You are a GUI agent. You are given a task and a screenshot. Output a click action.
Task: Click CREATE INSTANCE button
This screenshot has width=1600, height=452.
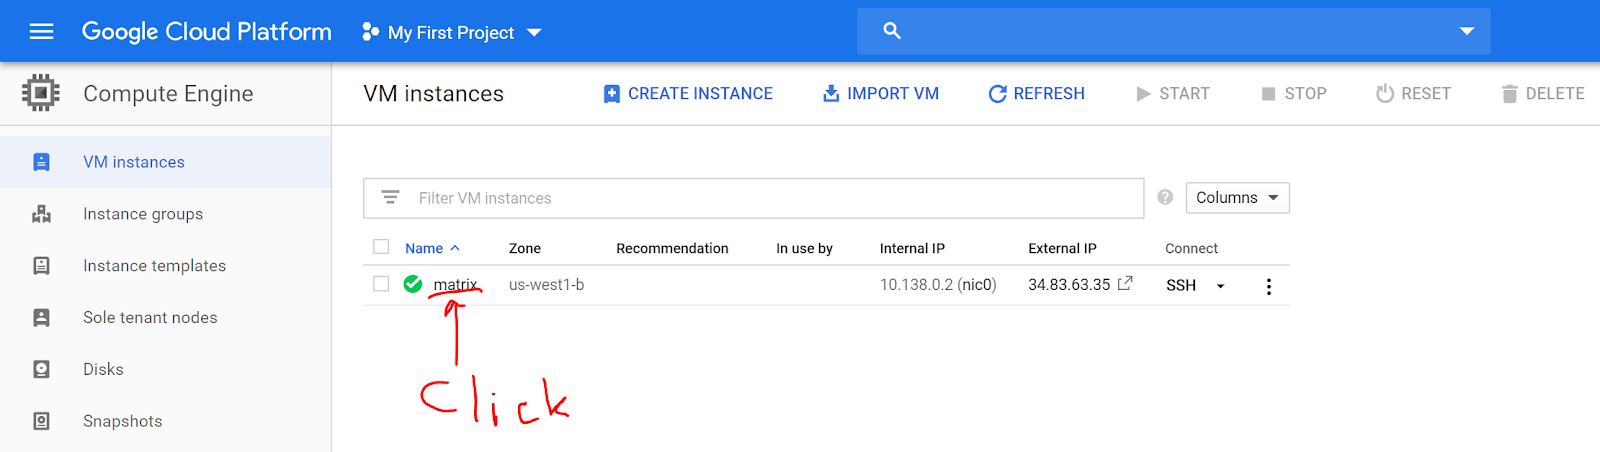(688, 94)
